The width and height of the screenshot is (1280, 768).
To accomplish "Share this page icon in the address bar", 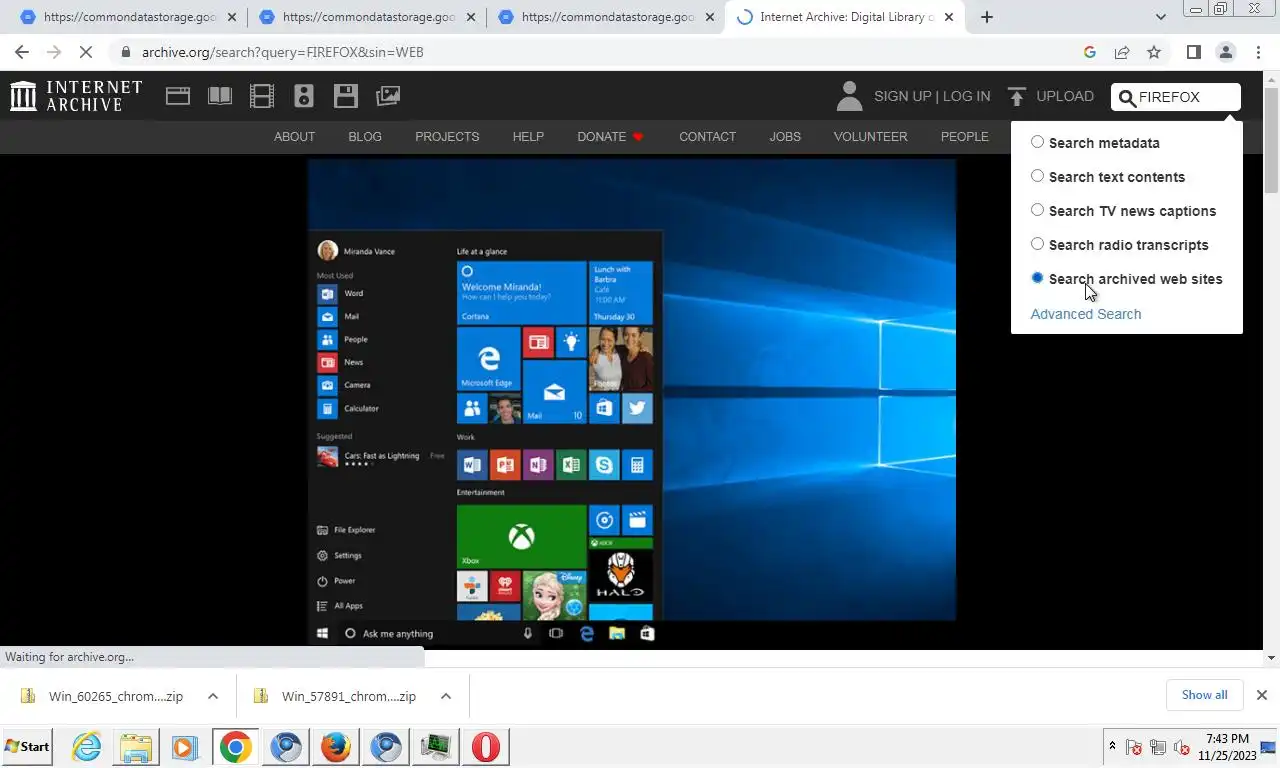I will click(x=1122, y=52).
